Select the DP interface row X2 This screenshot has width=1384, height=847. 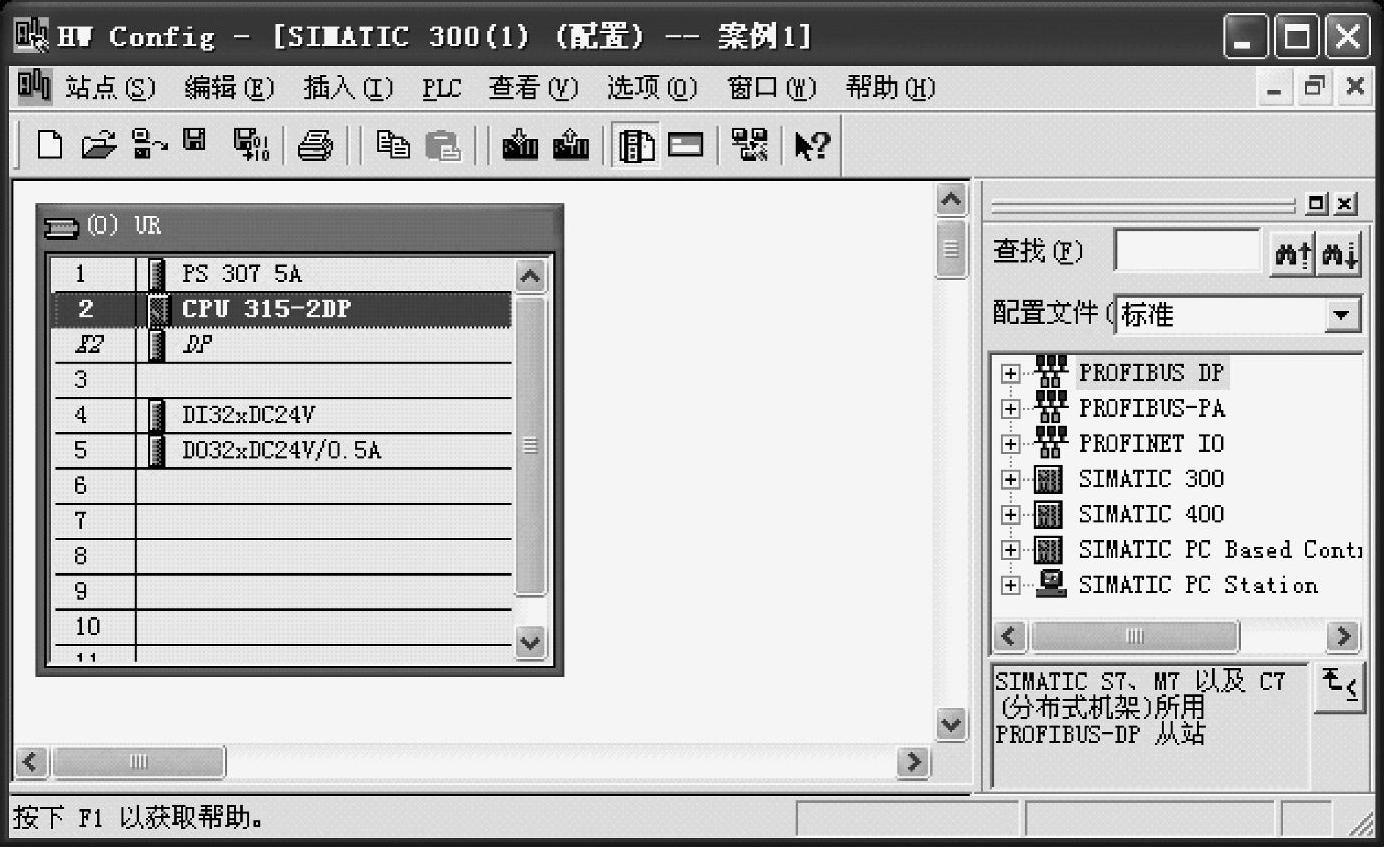pyautogui.click(x=281, y=345)
